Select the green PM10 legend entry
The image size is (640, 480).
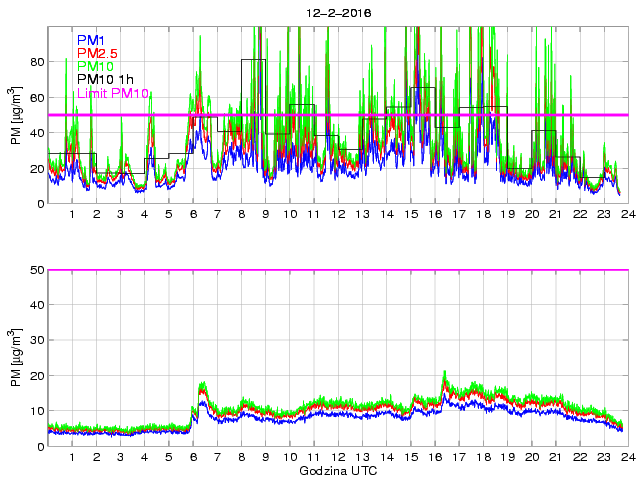95,67
